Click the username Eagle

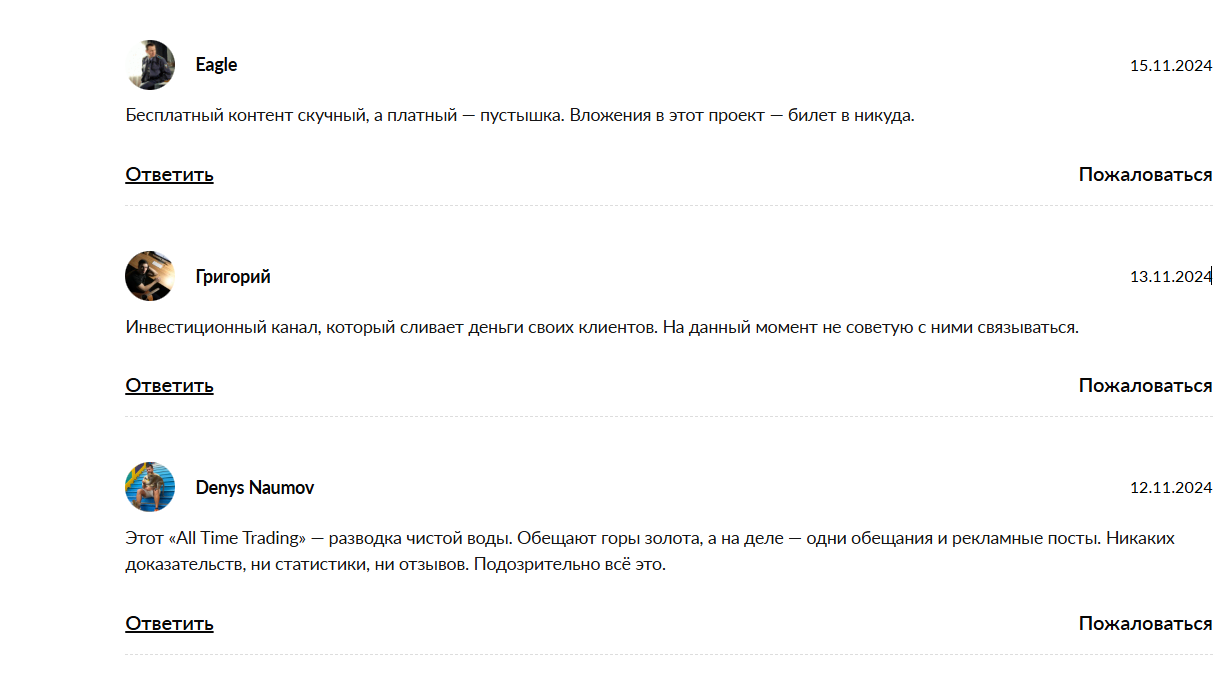point(216,65)
